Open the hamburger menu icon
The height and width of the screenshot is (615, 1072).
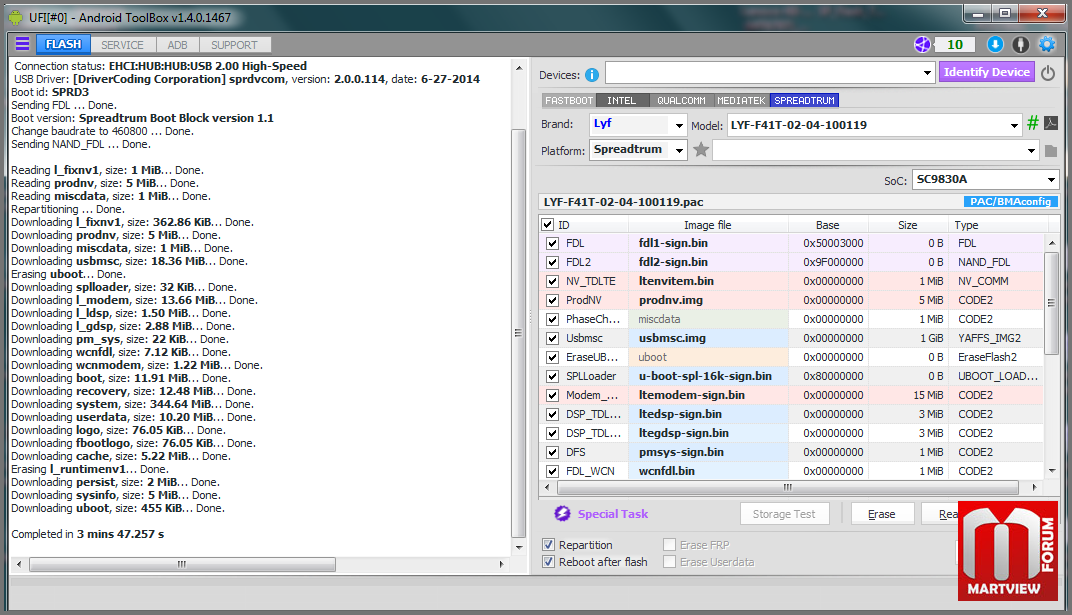(x=23, y=44)
